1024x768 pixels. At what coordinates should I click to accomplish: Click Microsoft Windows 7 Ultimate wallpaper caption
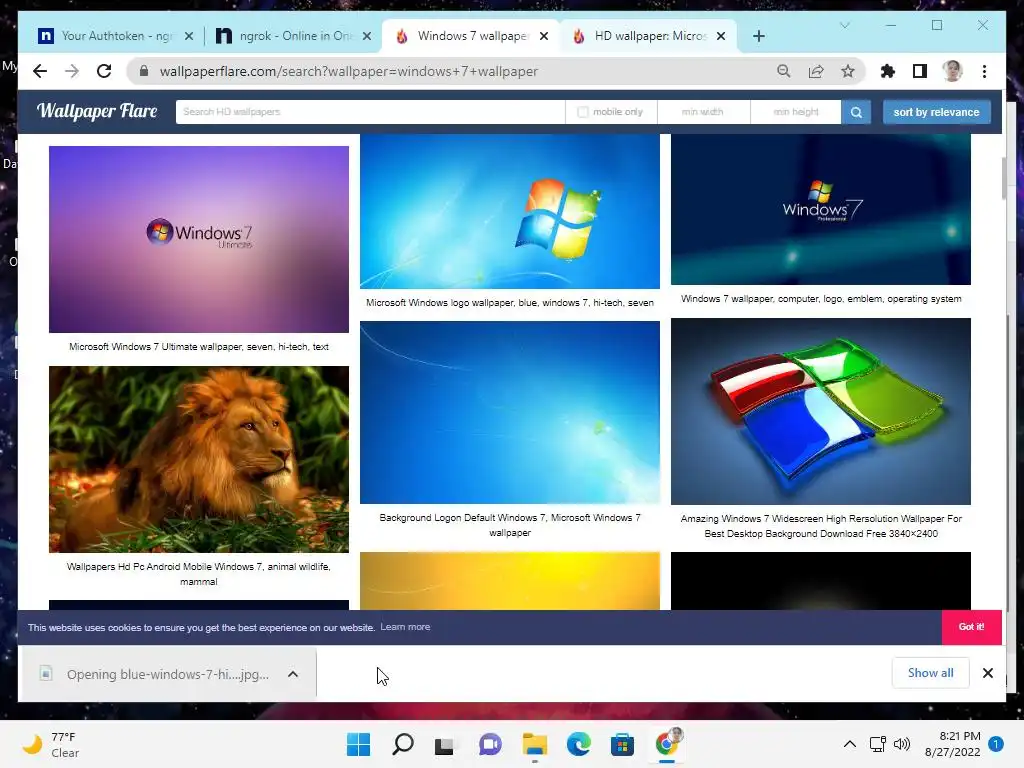(199, 347)
